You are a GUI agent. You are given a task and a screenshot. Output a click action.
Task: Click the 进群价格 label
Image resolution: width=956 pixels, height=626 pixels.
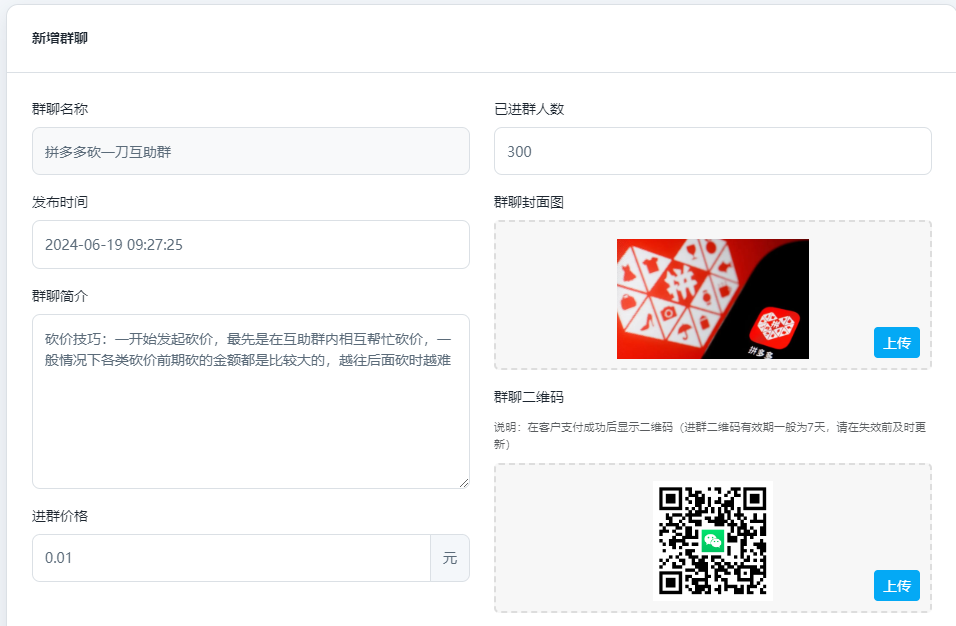pyautogui.click(x=60, y=516)
